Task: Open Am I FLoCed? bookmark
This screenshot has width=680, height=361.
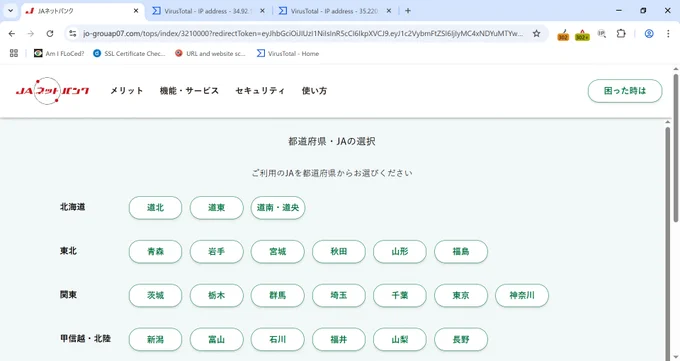Action: (x=59, y=53)
